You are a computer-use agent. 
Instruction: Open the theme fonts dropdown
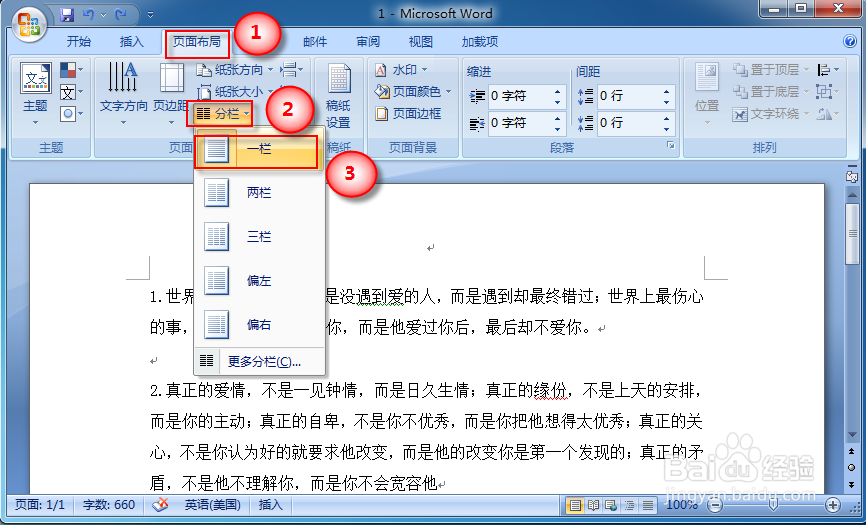pyautogui.click(x=72, y=92)
